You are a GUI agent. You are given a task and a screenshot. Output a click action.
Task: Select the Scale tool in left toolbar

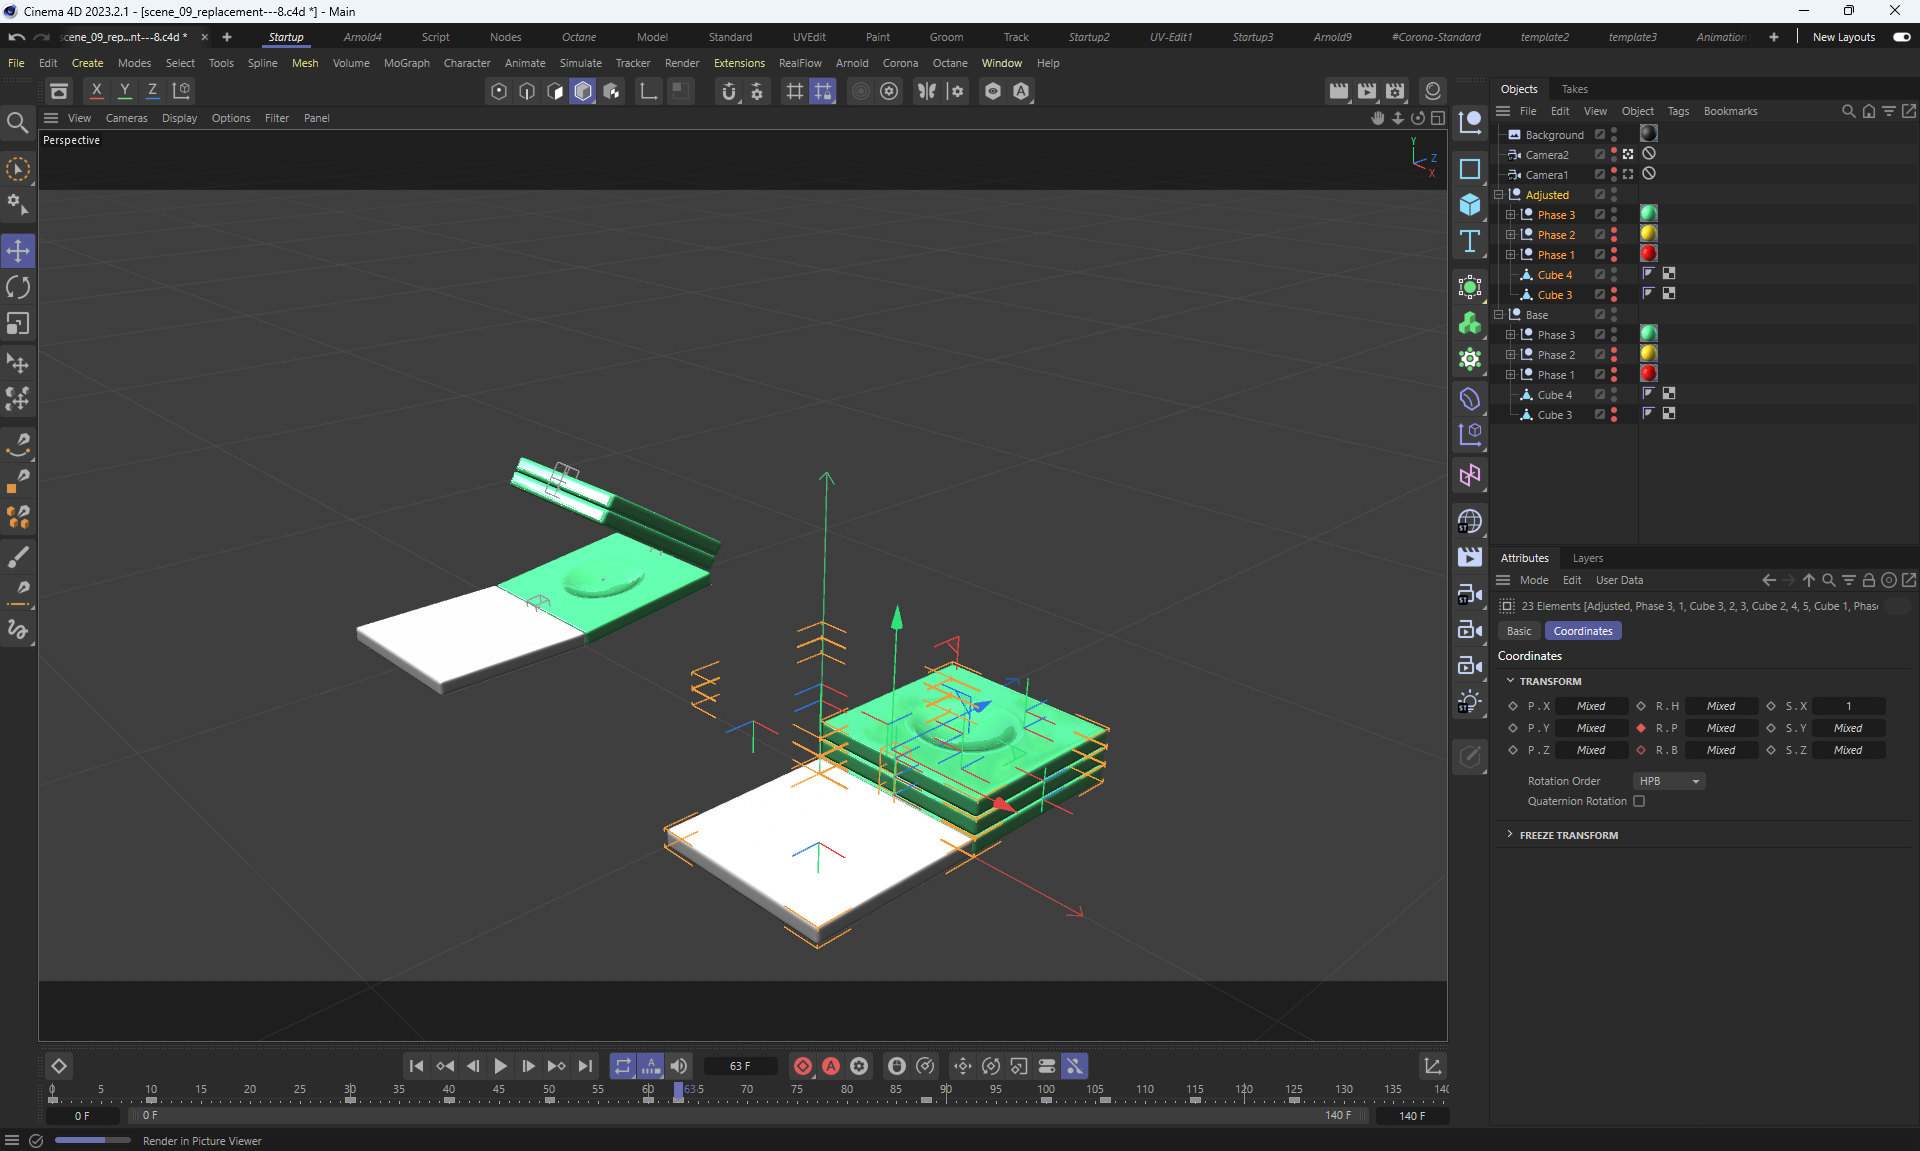(x=18, y=324)
